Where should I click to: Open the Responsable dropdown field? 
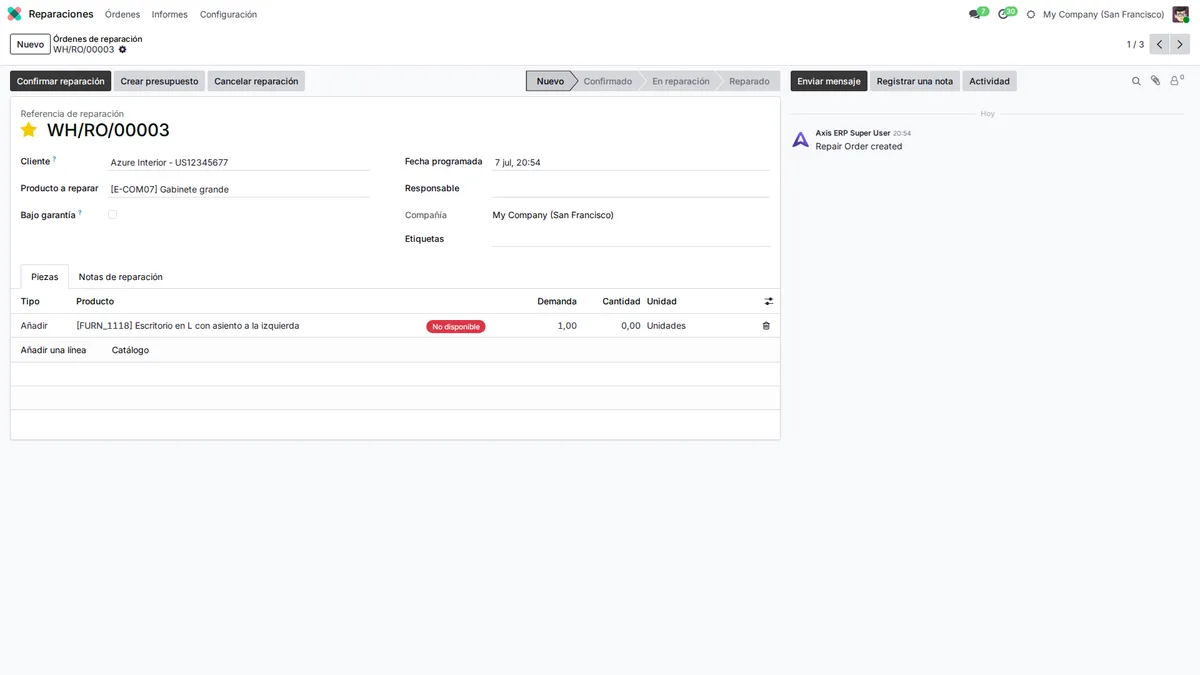point(631,188)
